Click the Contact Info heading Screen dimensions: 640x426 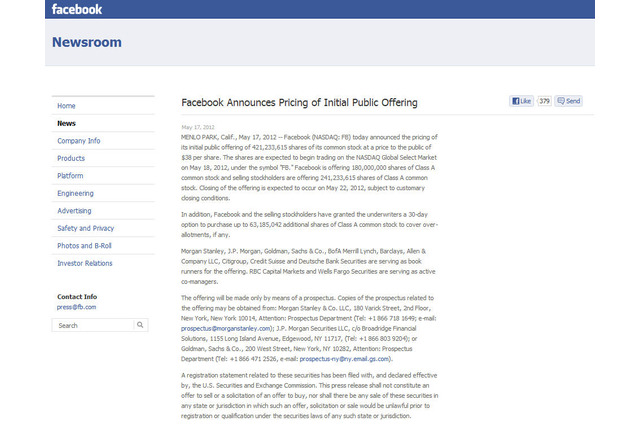click(77, 297)
